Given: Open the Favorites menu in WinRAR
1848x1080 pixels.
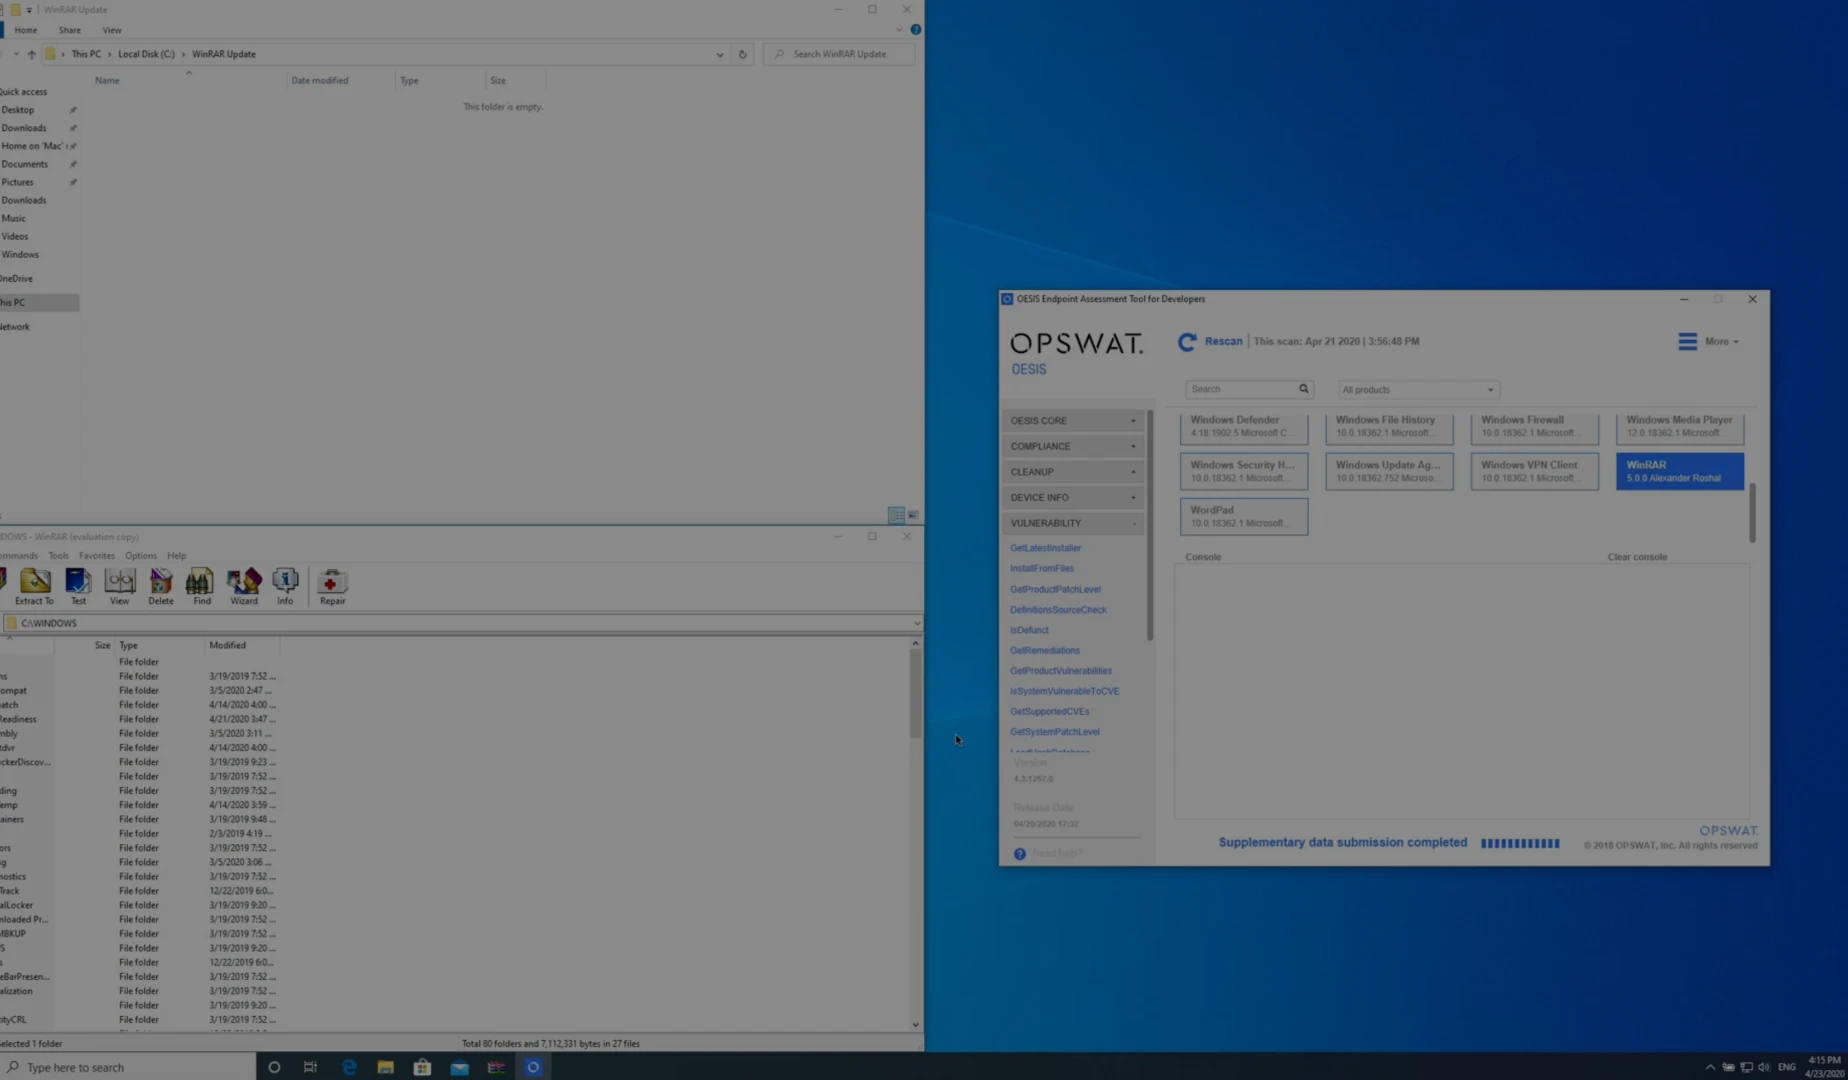Looking at the screenshot, I should click(97, 556).
